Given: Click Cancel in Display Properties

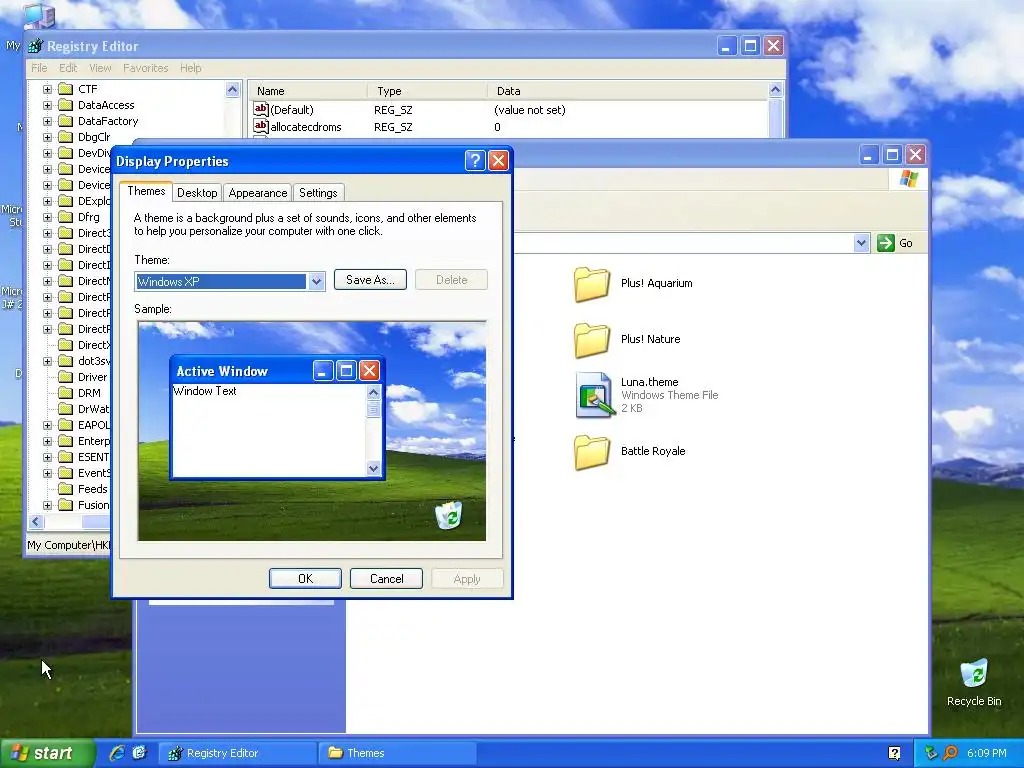Looking at the screenshot, I should point(386,579).
